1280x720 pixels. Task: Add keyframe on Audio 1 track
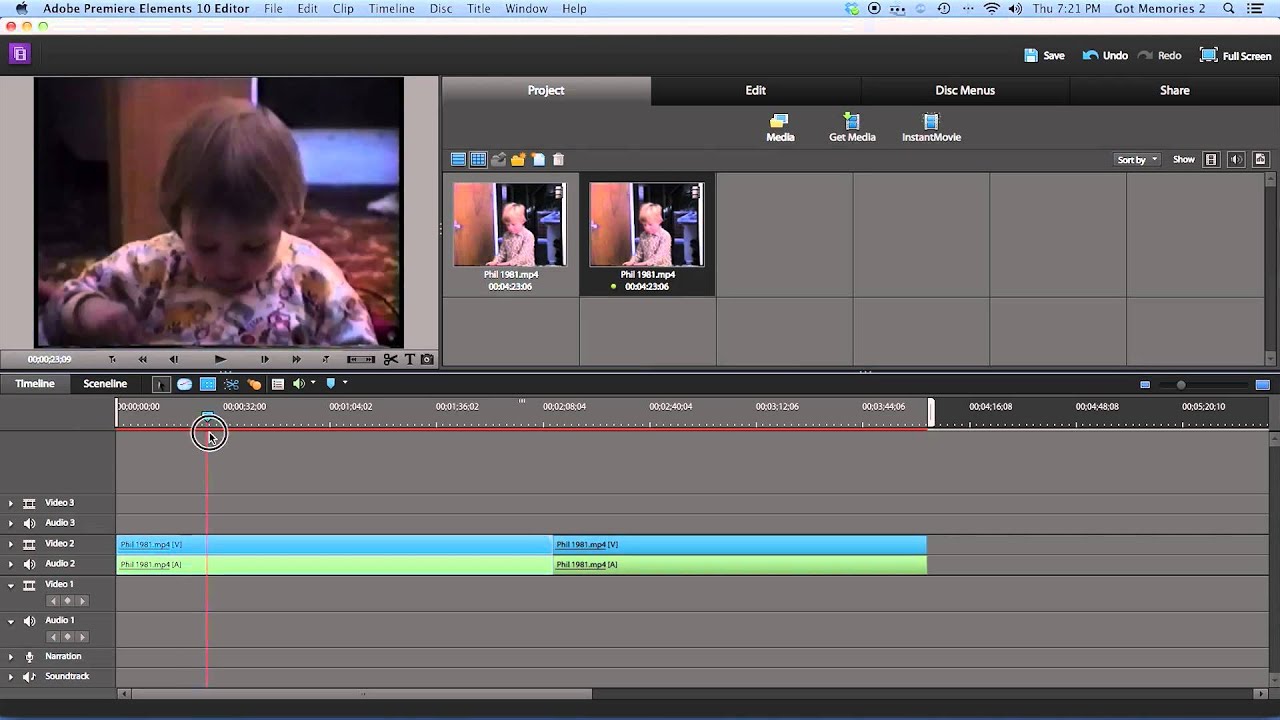67,637
